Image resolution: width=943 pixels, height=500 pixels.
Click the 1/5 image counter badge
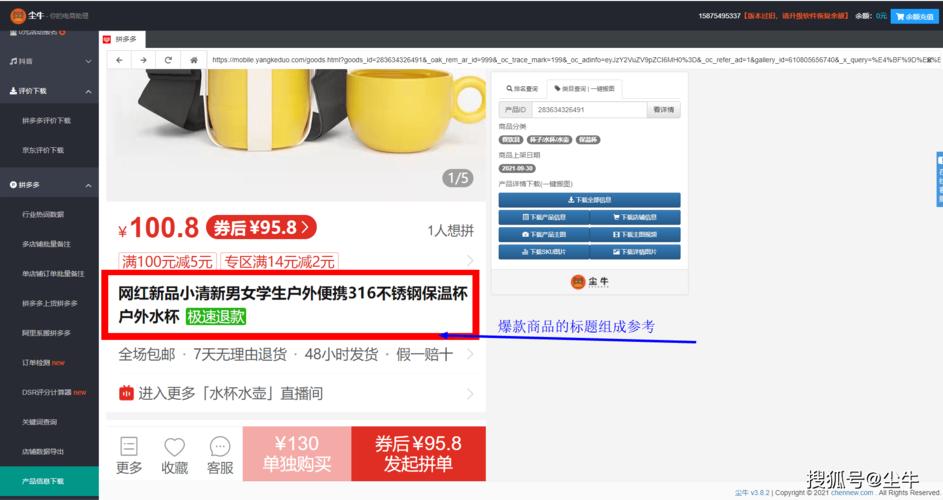pos(458,178)
